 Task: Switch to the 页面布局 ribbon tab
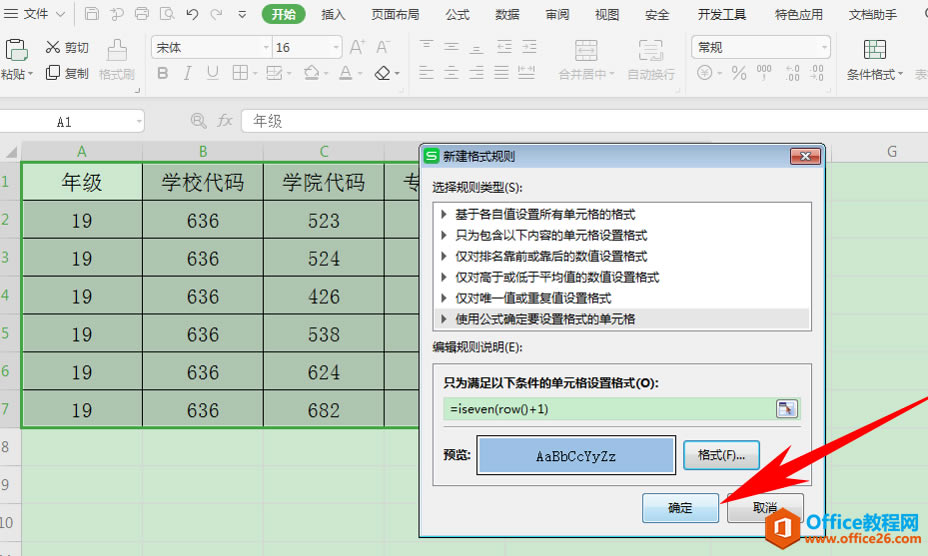tap(395, 14)
